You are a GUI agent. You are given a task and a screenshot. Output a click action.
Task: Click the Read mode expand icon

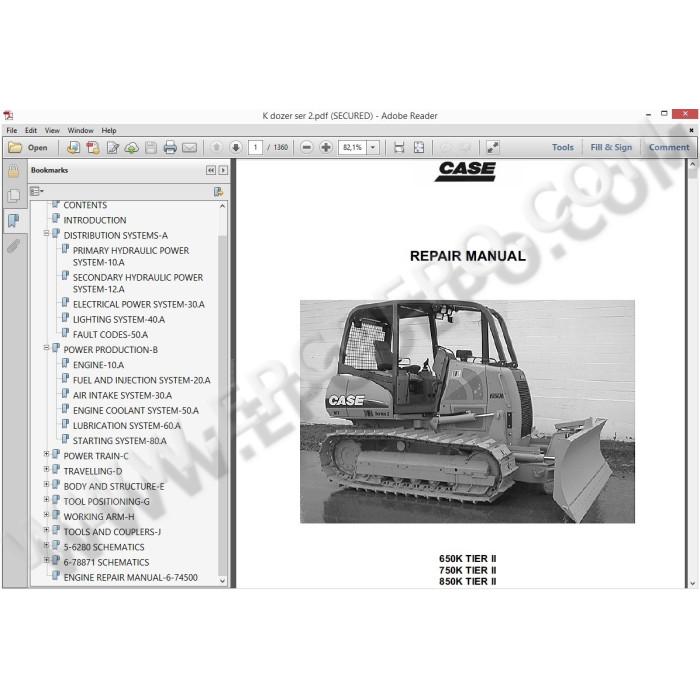(x=492, y=147)
